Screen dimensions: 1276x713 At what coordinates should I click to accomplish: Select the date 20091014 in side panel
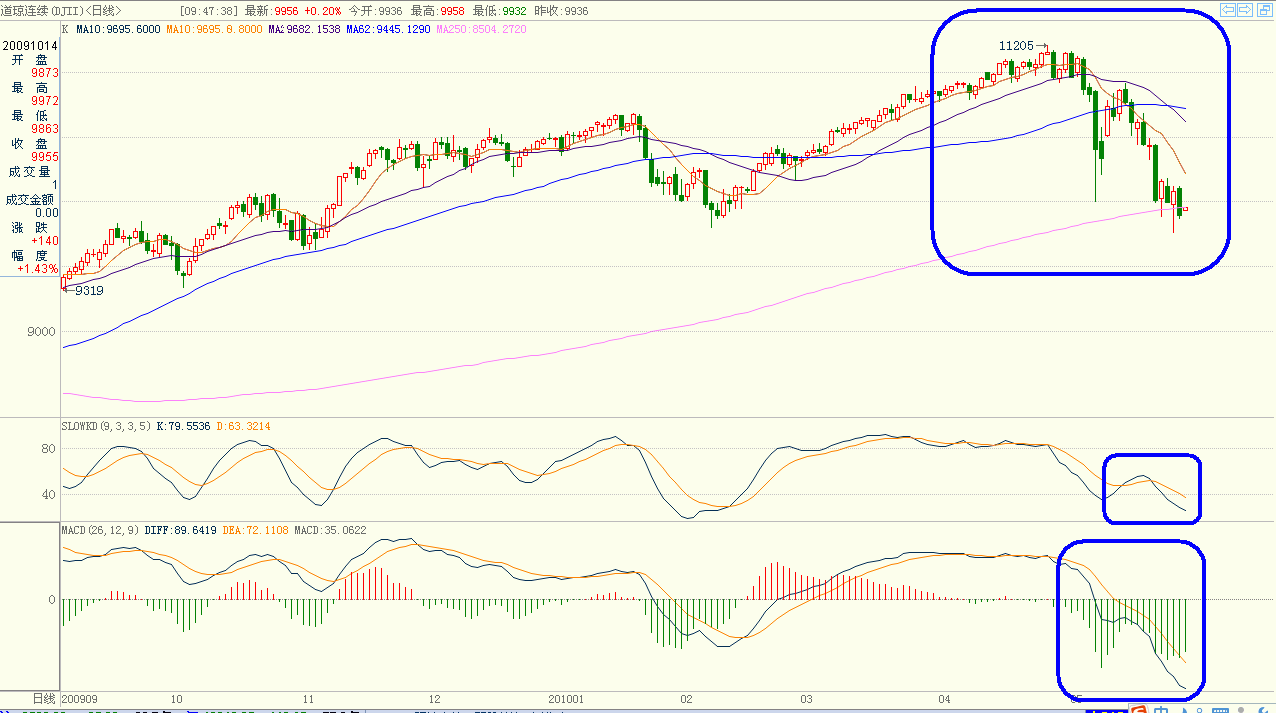30,45
